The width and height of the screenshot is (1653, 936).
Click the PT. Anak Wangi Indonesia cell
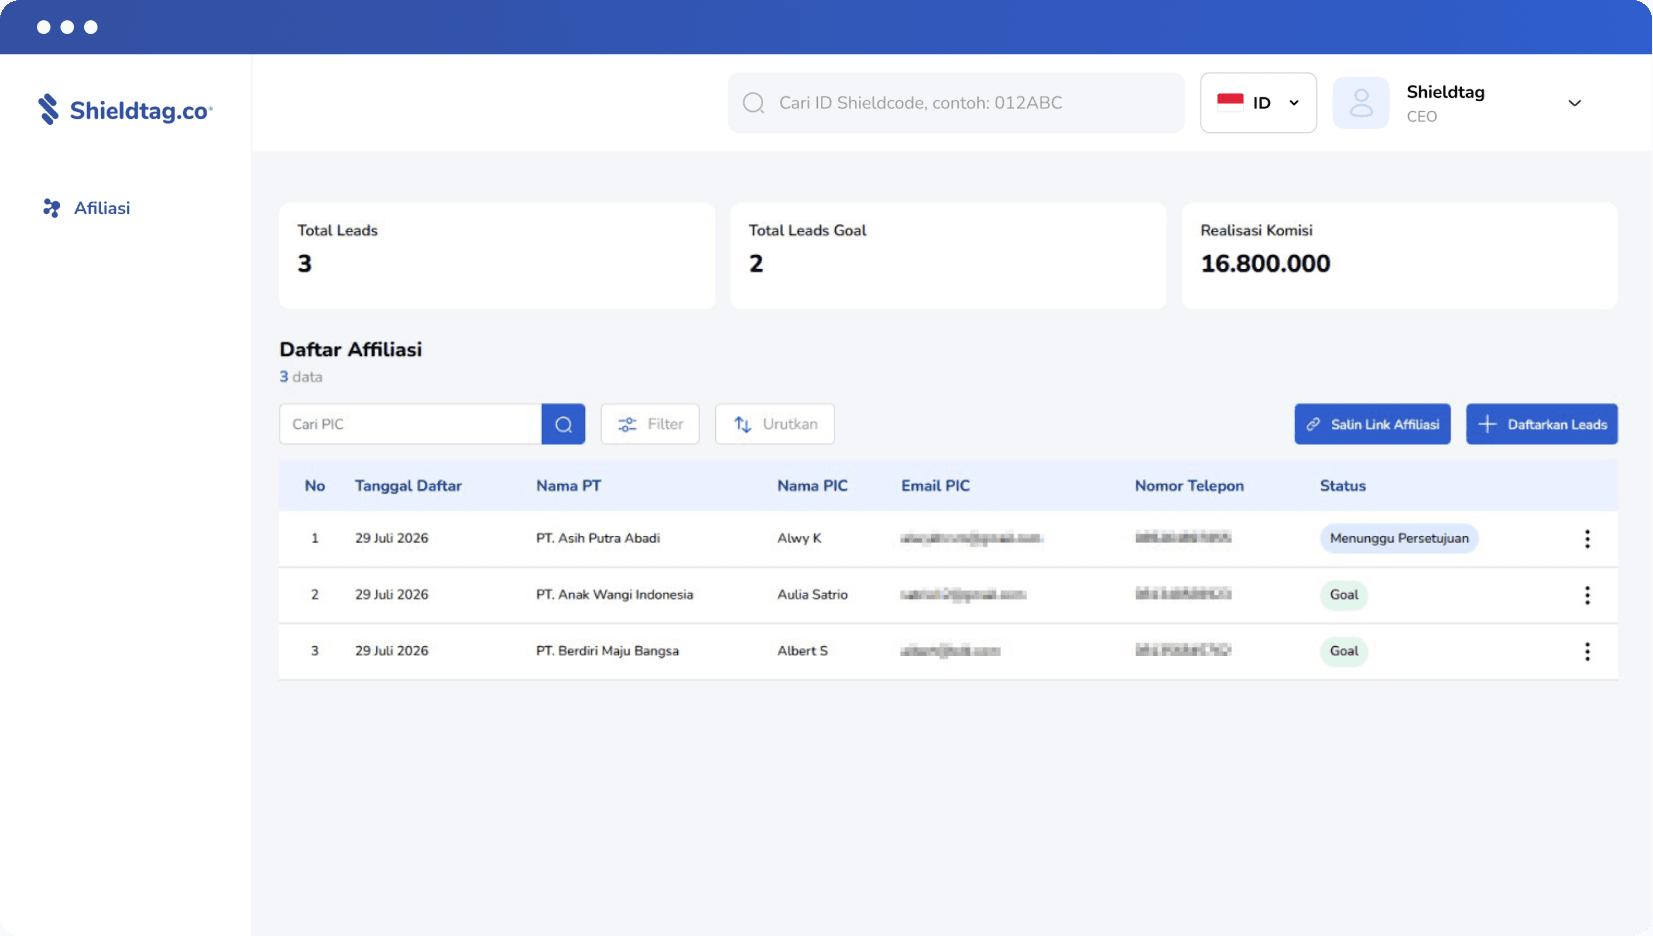[614, 594]
